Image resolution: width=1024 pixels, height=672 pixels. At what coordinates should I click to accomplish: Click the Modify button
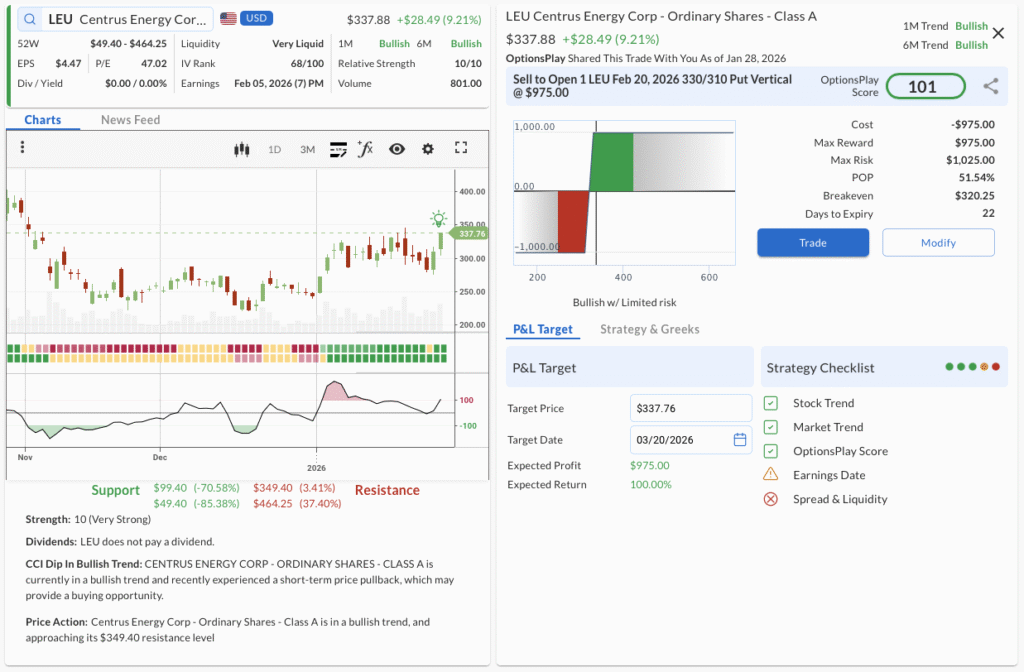[x=938, y=242]
